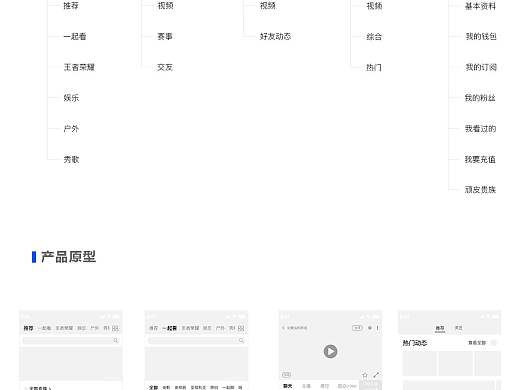The image size is (520, 390).
Task: Select the 我看过的 tree node
Action: (480, 128)
